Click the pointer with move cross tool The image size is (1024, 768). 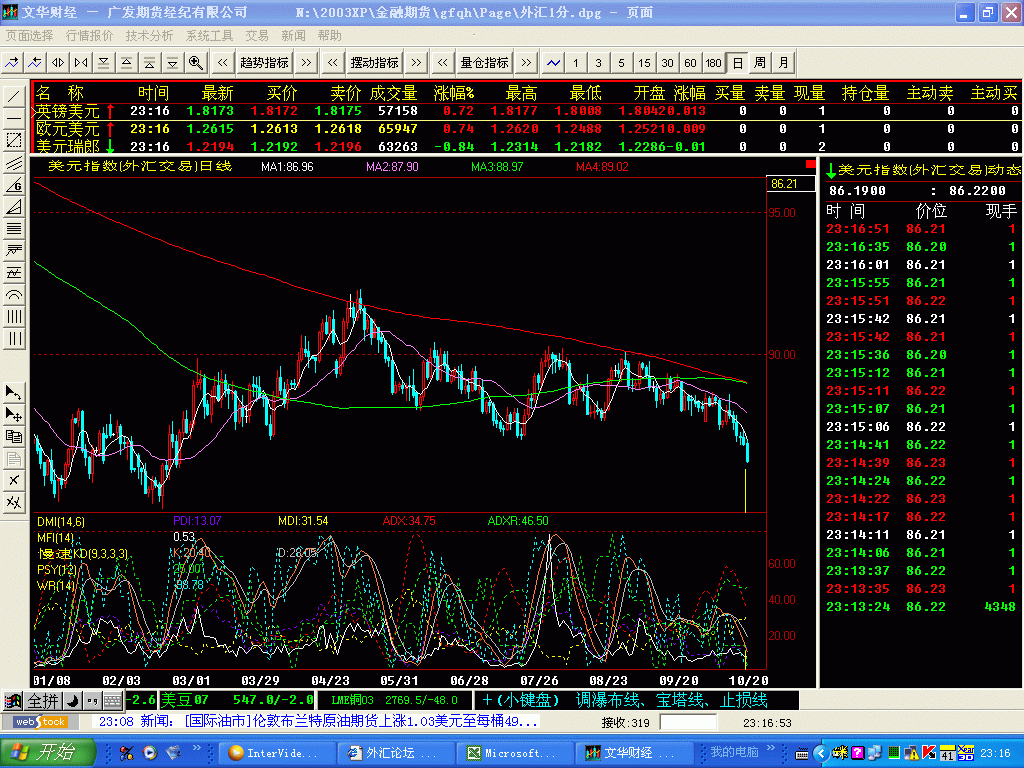pyautogui.click(x=14, y=415)
